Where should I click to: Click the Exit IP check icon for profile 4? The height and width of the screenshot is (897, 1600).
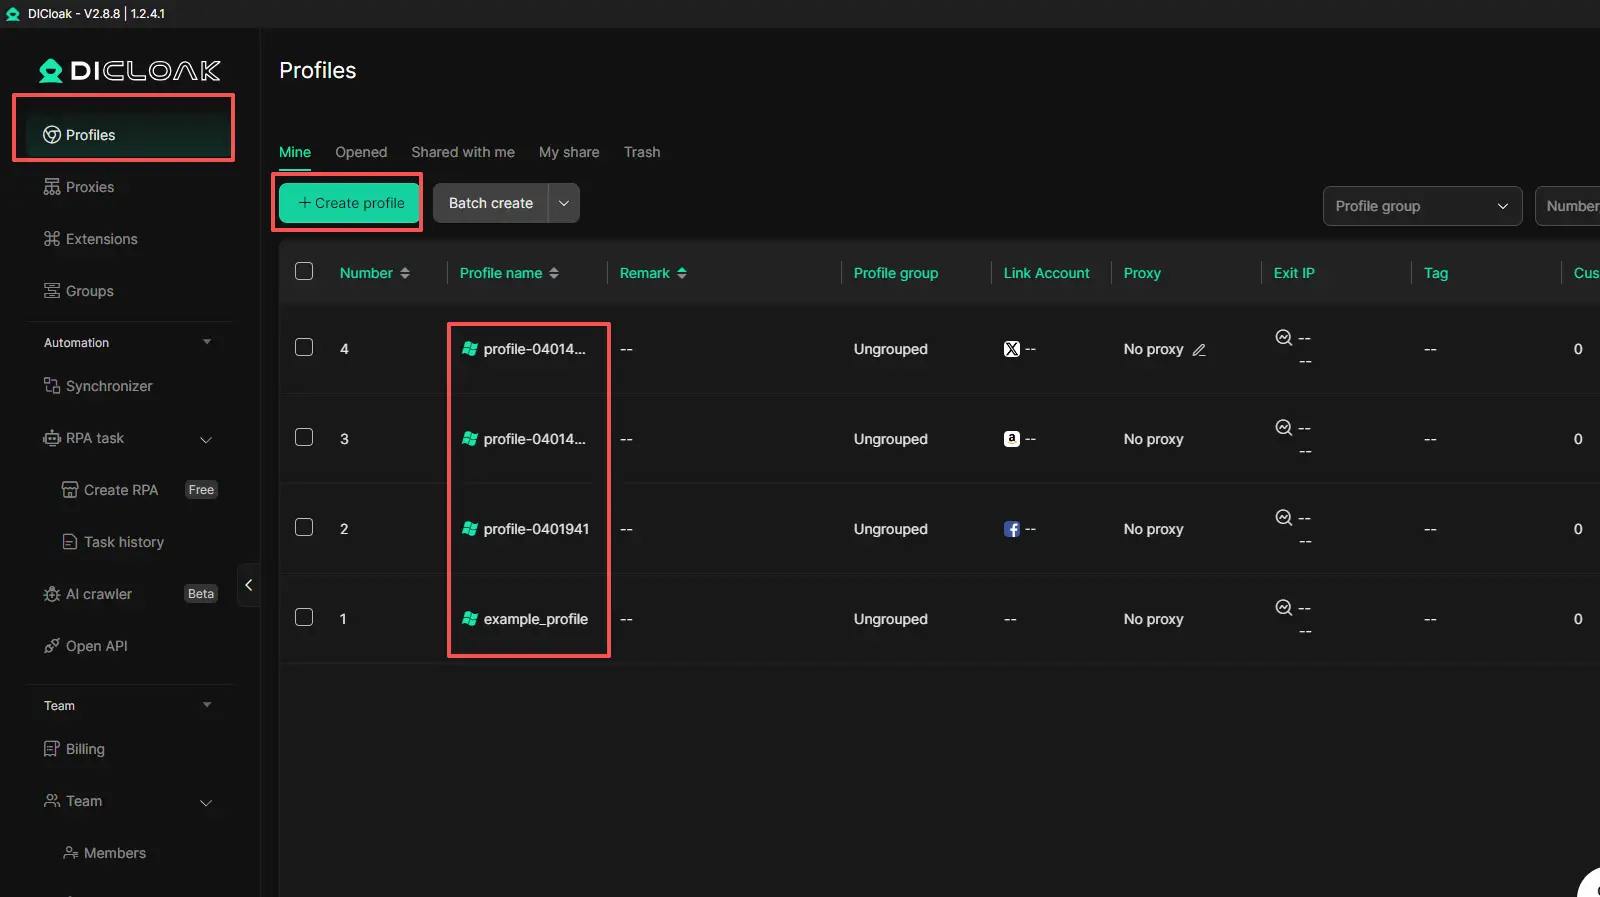click(1283, 338)
